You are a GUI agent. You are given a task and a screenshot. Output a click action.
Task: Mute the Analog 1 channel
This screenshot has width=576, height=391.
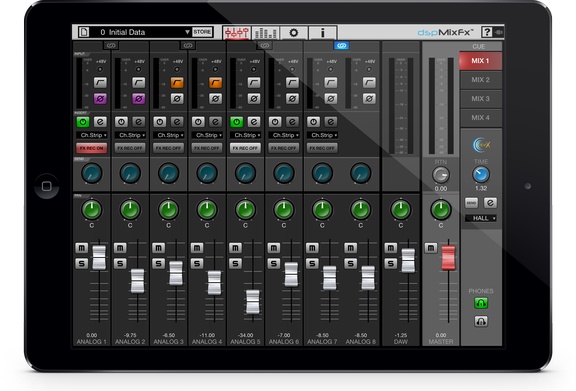point(82,248)
